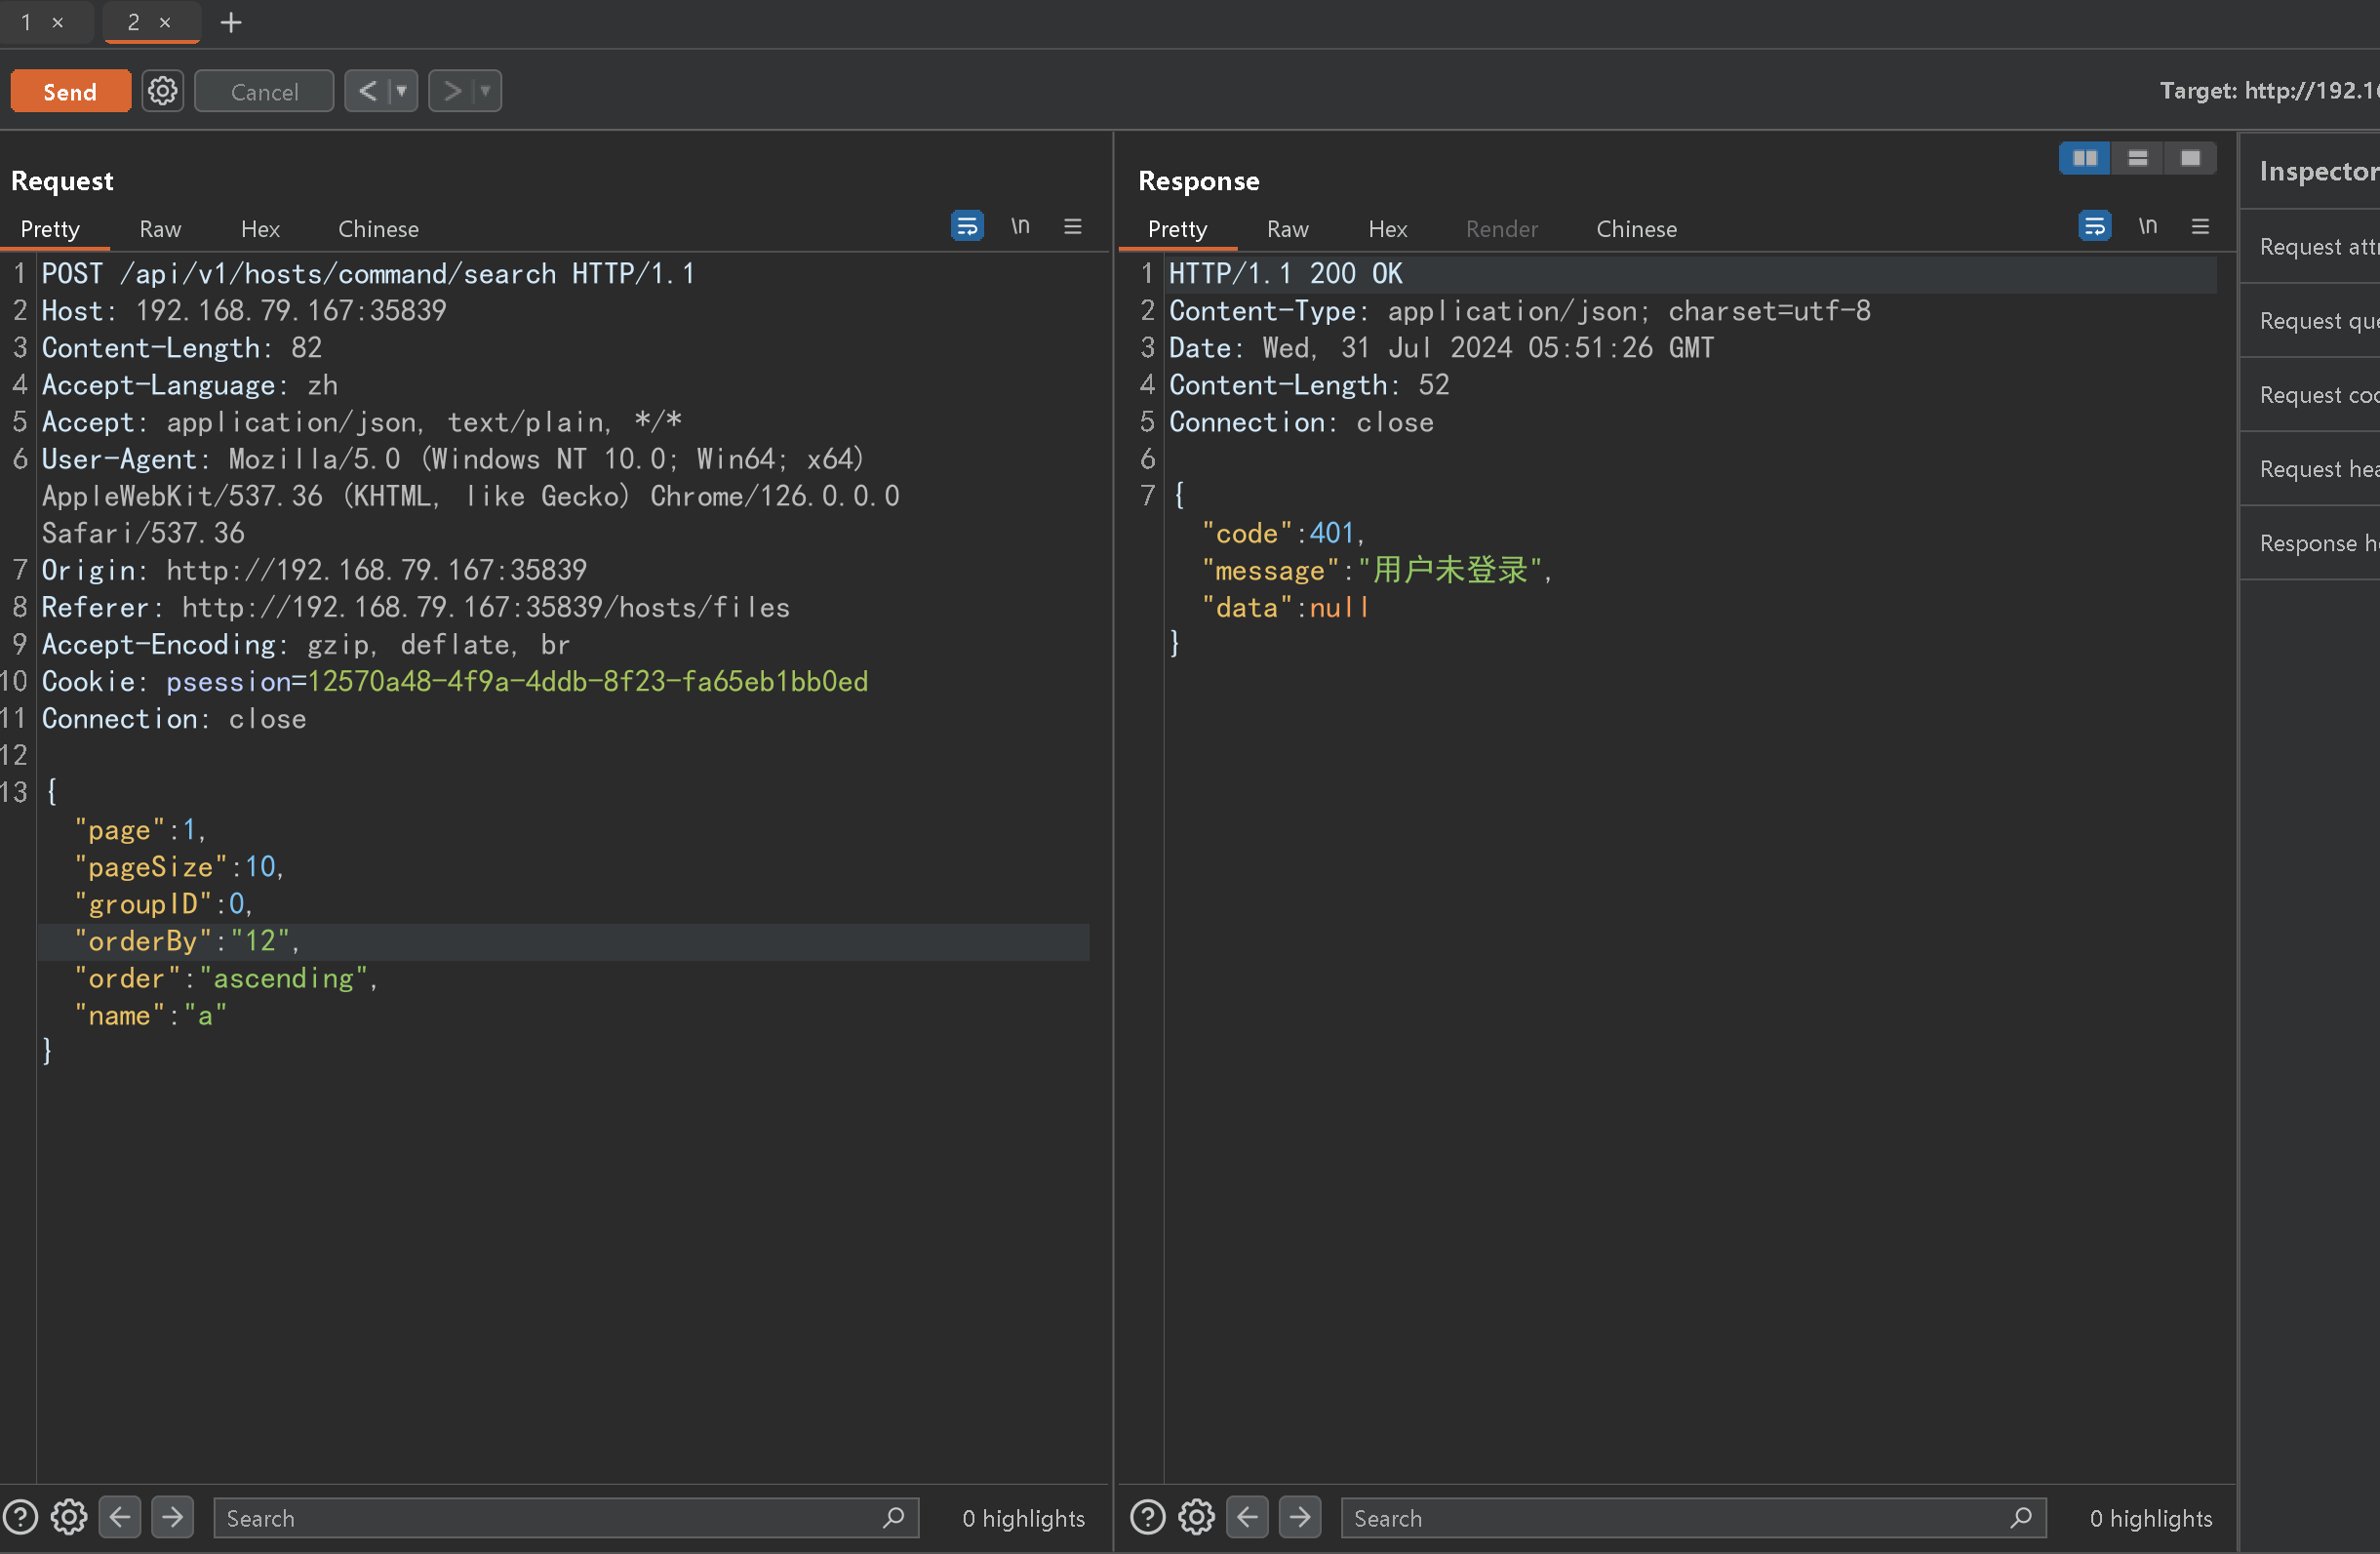Expand the previous navigation arrow dropdown
The height and width of the screenshot is (1554, 2380).
[401, 90]
